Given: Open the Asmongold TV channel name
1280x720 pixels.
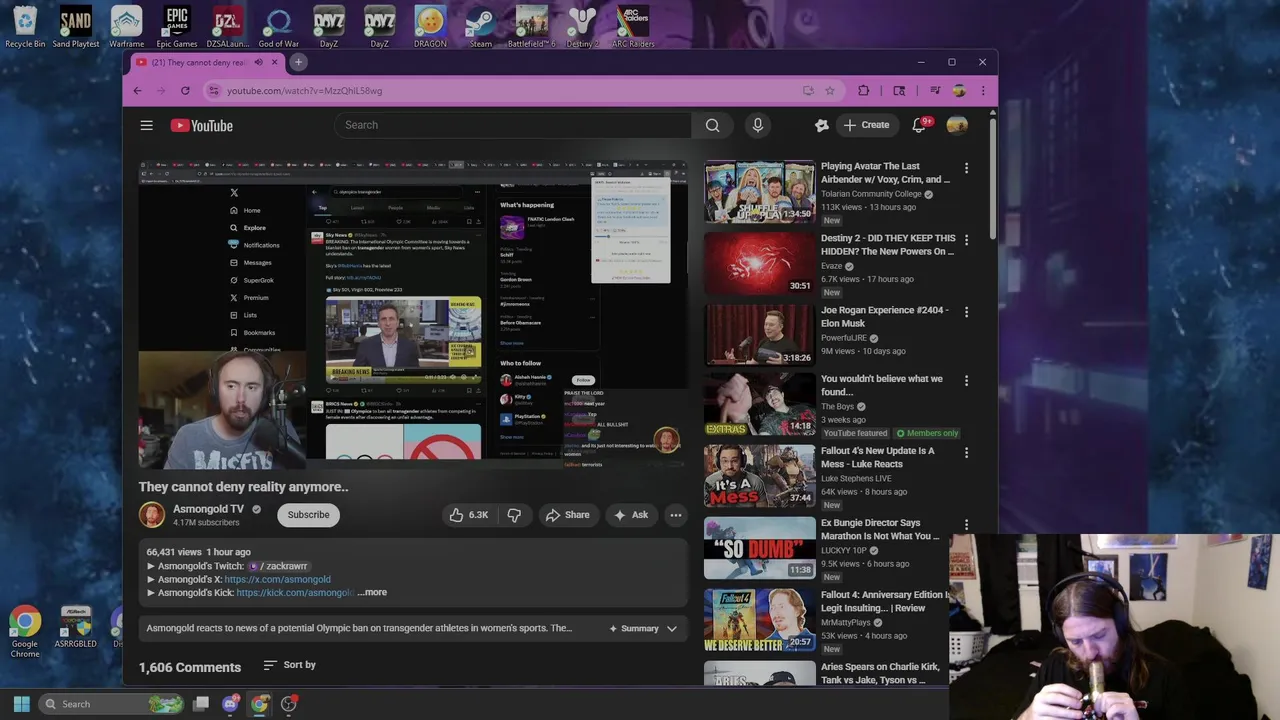Looking at the screenshot, I should pos(208,509).
